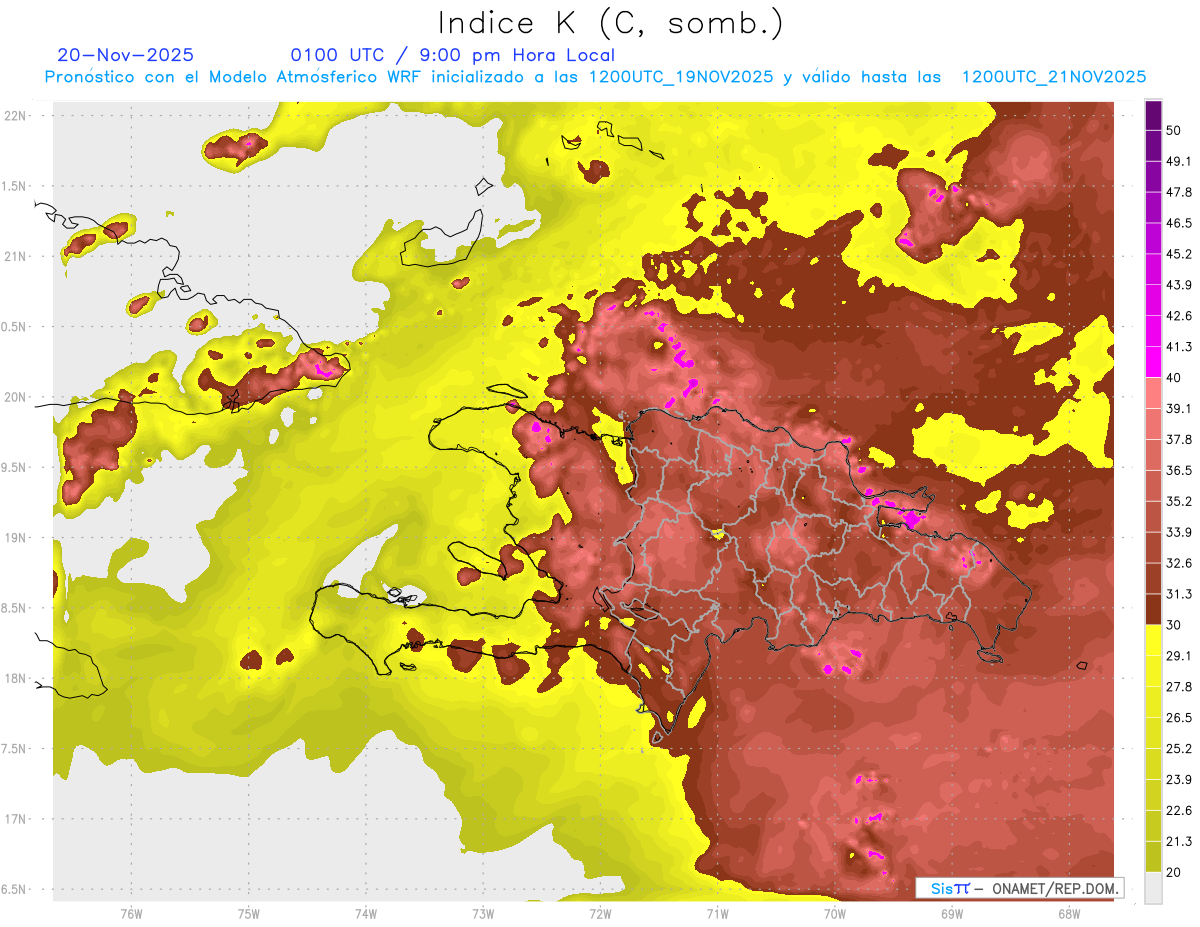
Task: Click the "74W" longitude label
Action: 365,913
